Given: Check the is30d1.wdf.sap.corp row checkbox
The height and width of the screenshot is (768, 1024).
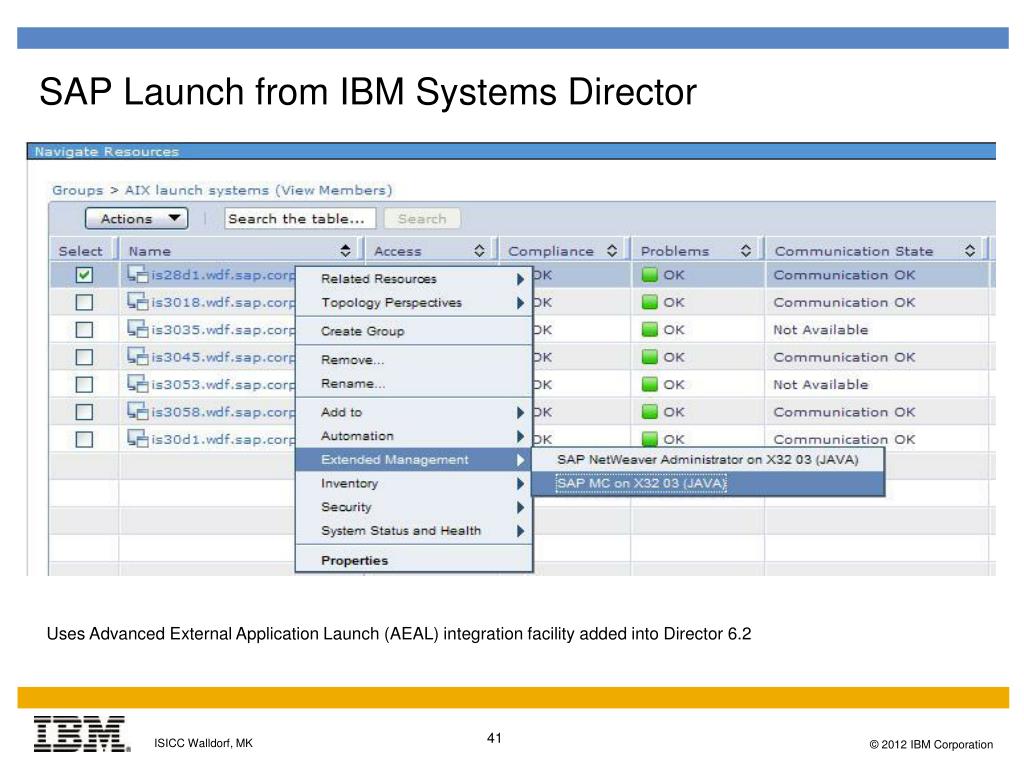Looking at the screenshot, I should (x=84, y=440).
